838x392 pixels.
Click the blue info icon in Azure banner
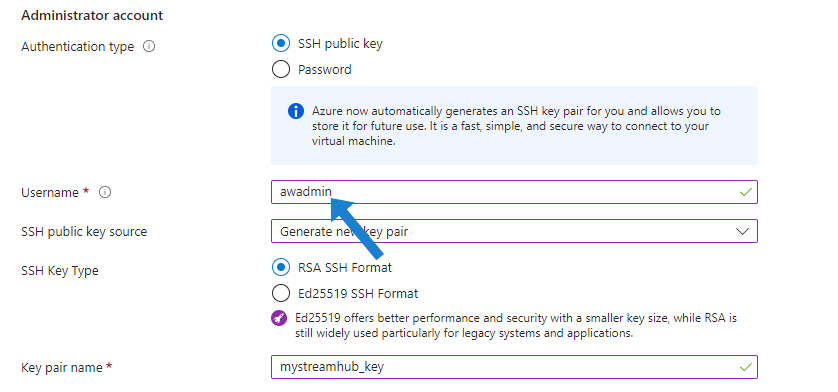[x=296, y=111]
